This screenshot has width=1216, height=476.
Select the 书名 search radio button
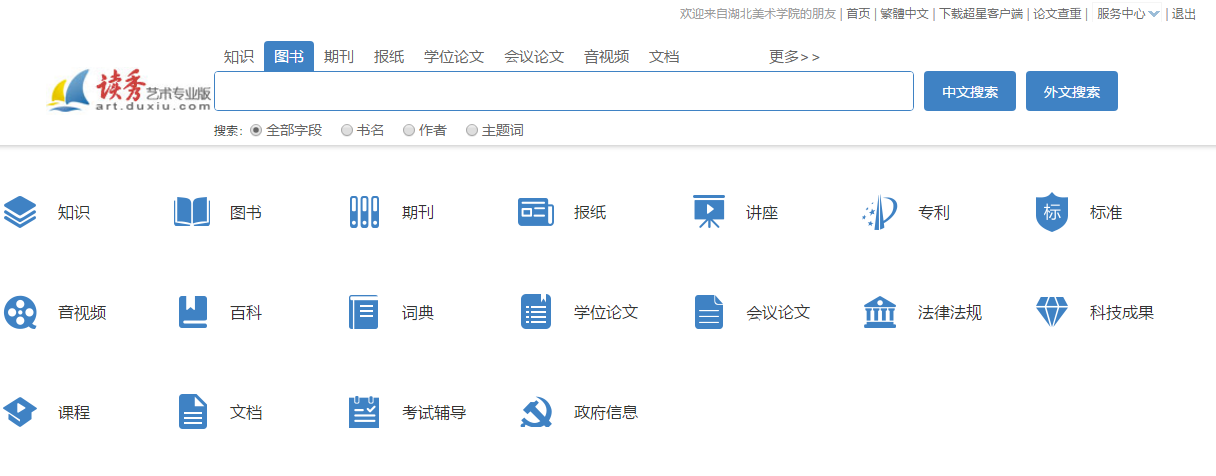(347, 130)
